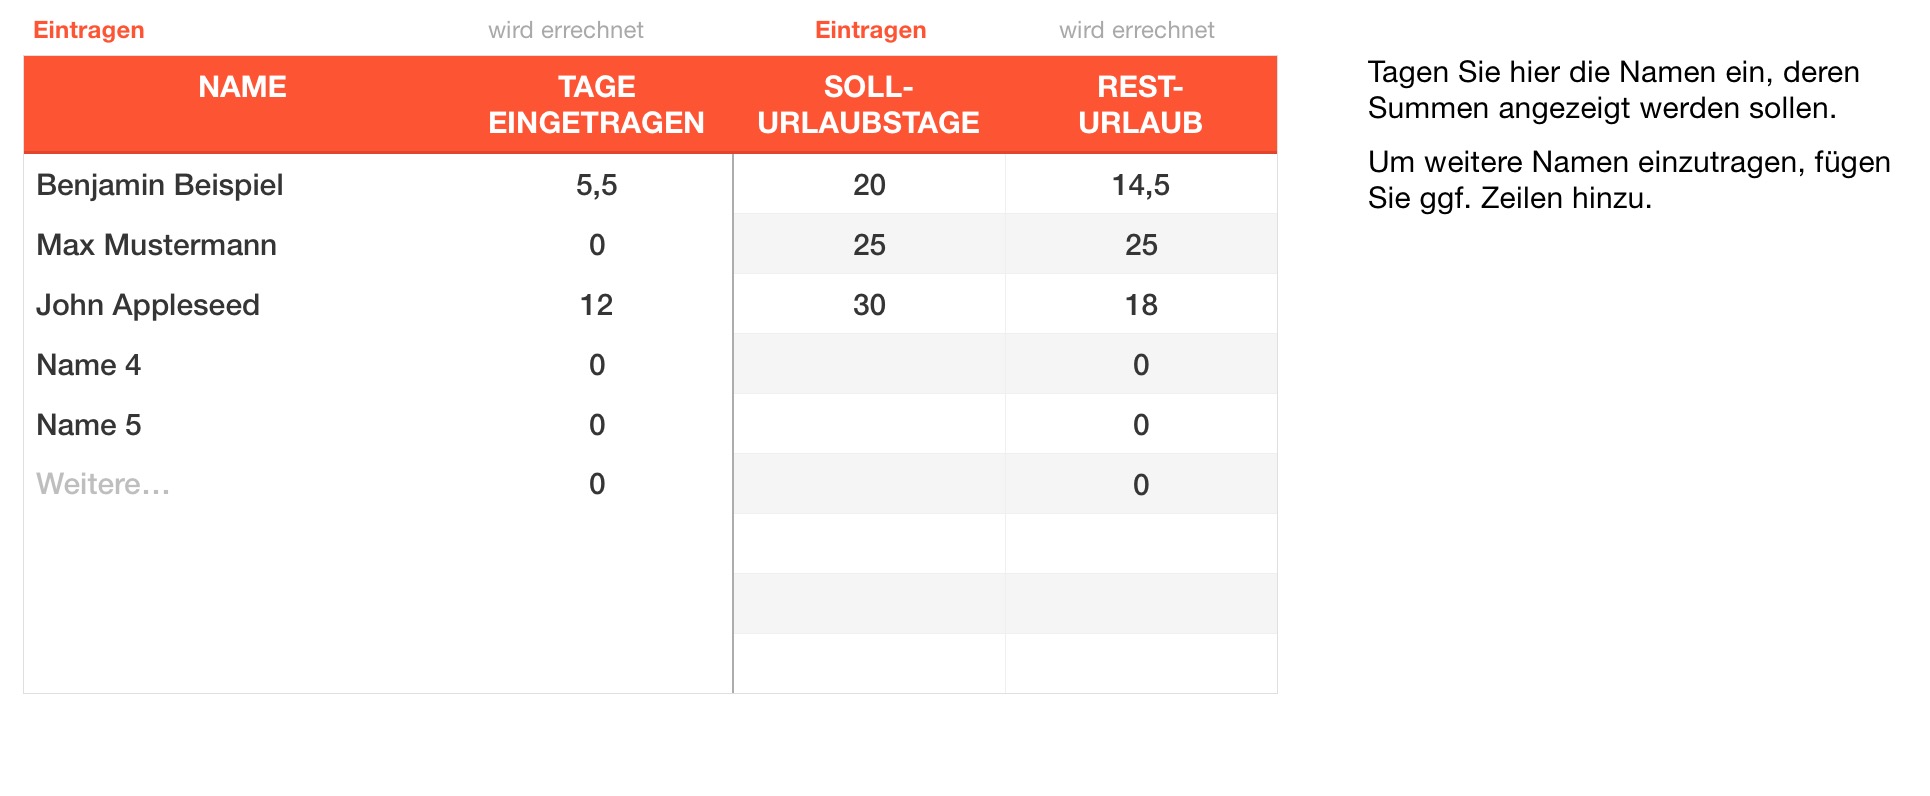Click the Max Mustermann name cell
The height and width of the screenshot is (796, 1930).
point(156,245)
